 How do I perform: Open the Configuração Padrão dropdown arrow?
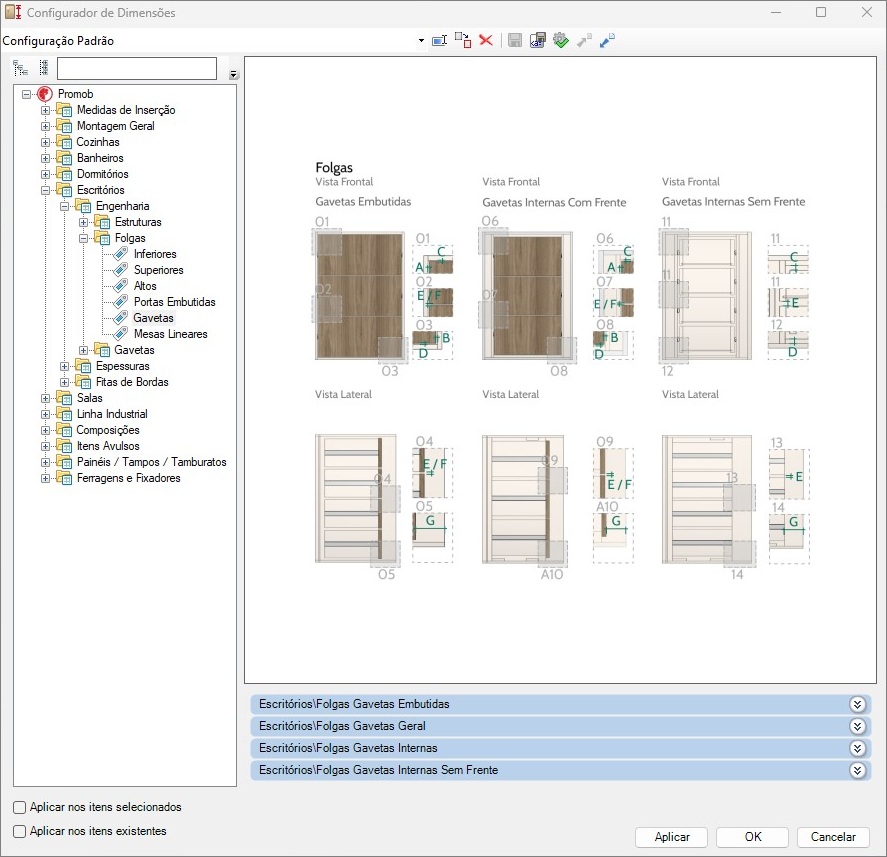click(421, 41)
